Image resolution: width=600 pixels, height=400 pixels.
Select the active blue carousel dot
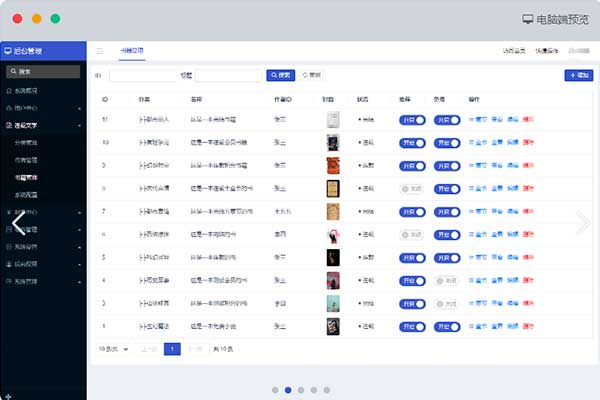coord(288,390)
